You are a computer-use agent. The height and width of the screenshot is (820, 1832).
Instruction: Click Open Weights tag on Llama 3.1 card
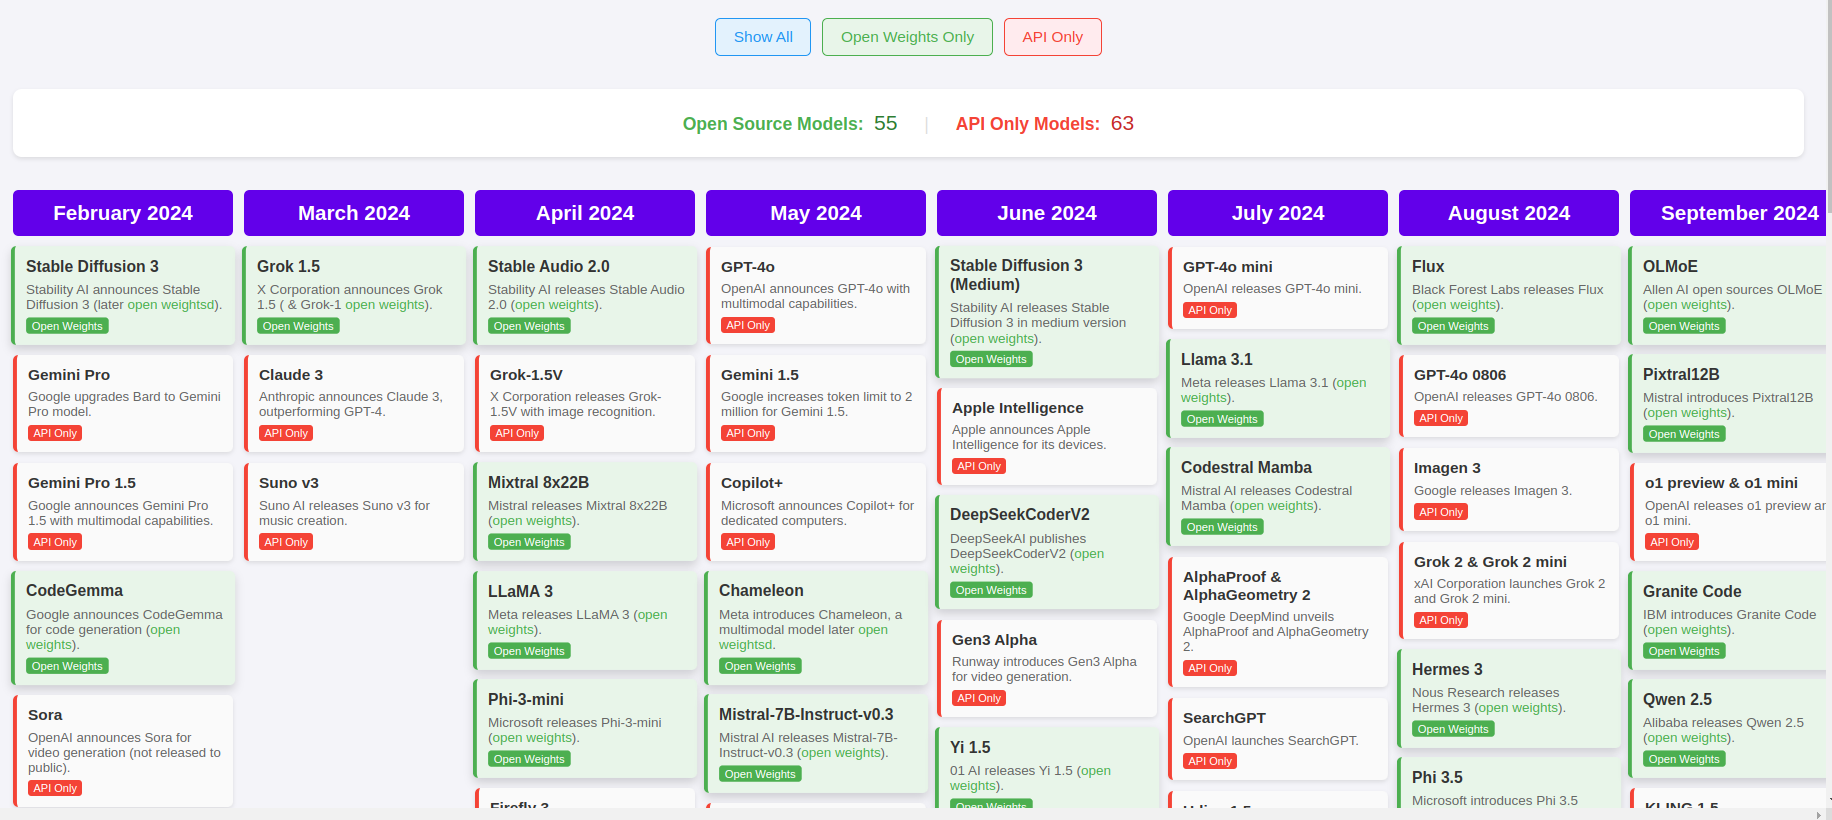pos(1222,419)
